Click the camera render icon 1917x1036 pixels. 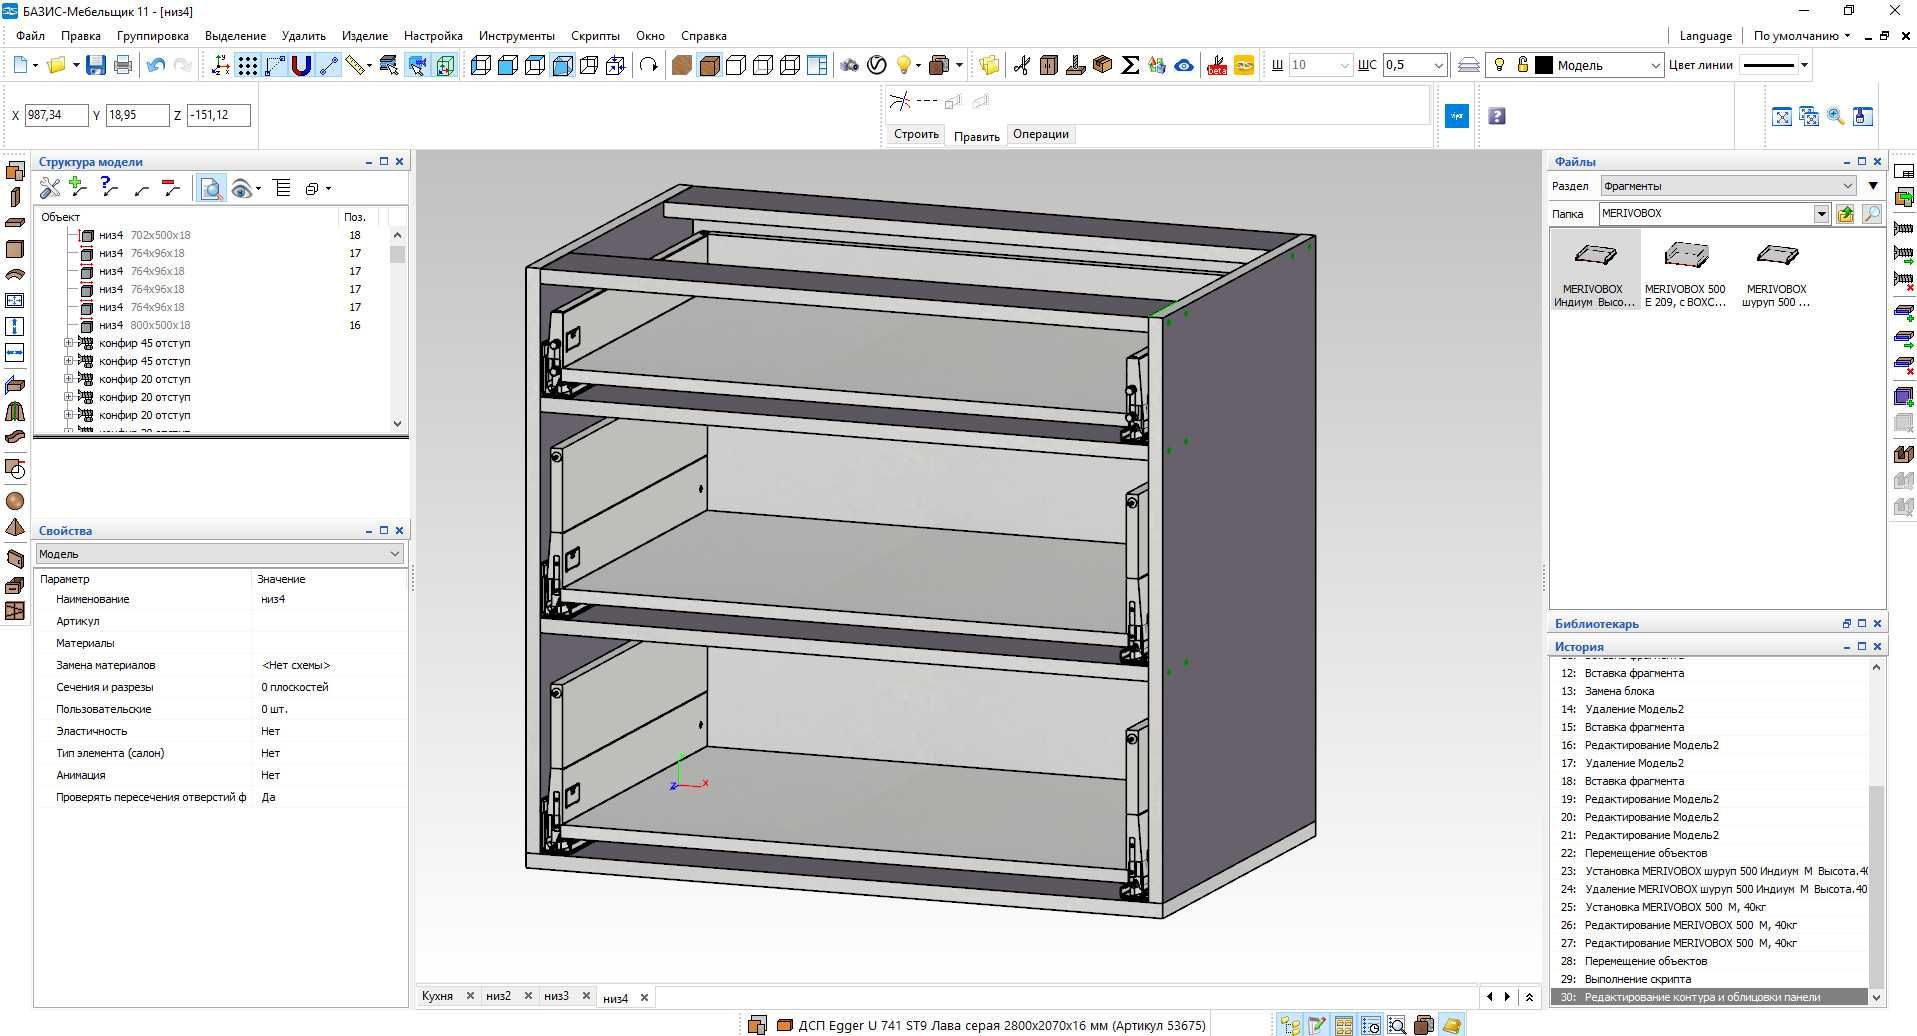tap(849, 65)
